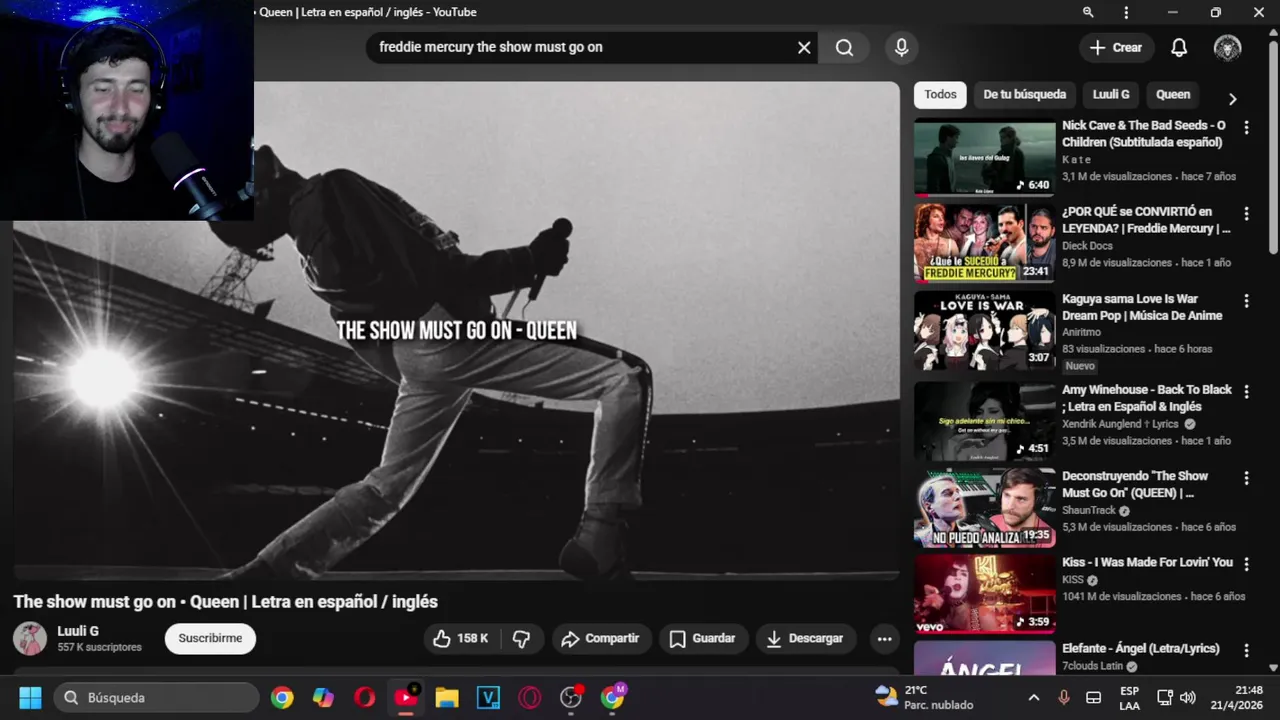This screenshot has height=720, width=1280.
Task: Open File Explorer from the taskbar
Action: click(447, 697)
